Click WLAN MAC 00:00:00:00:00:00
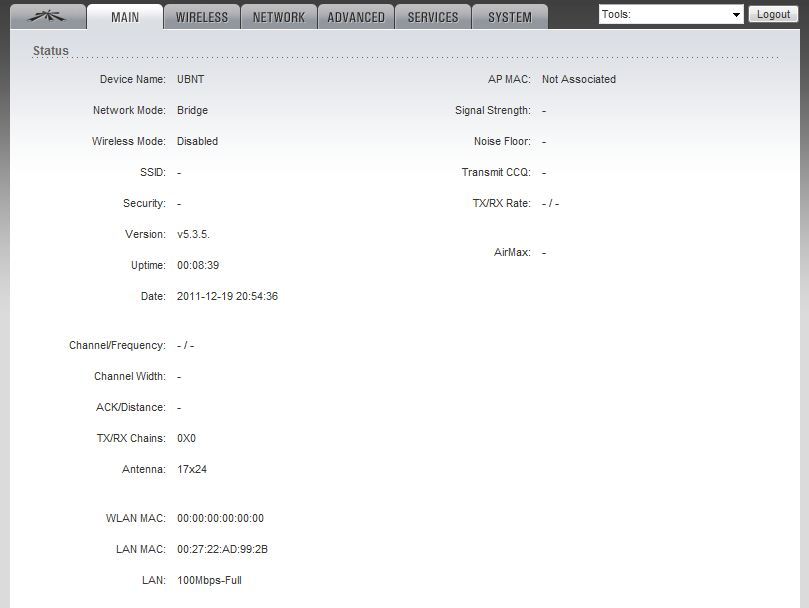The height and width of the screenshot is (608, 809). (220, 518)
